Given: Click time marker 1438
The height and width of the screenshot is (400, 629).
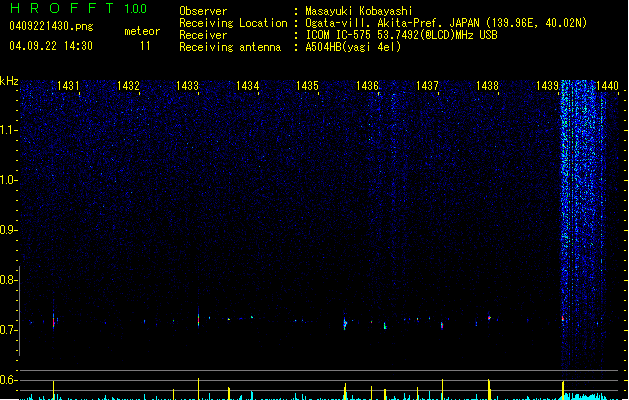Looking at the screenshot, I should 487,86.
